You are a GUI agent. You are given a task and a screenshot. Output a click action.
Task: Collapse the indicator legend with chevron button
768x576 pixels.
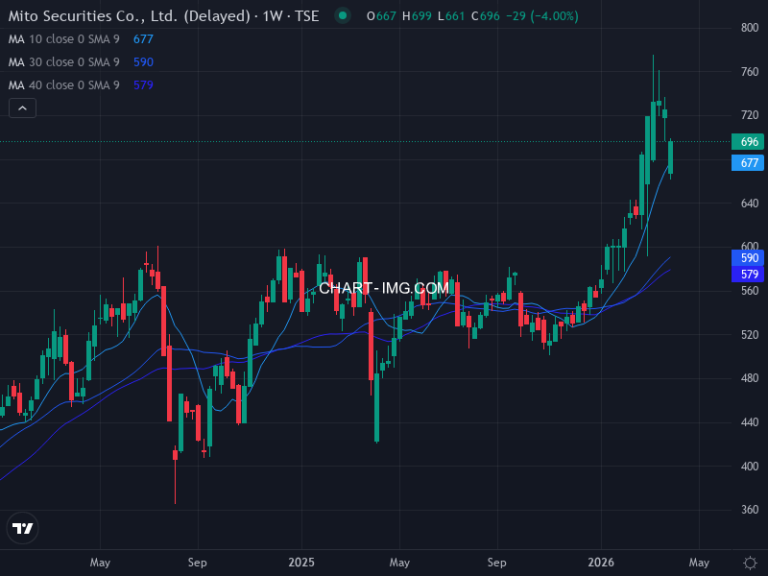click(x=23, y=108)
